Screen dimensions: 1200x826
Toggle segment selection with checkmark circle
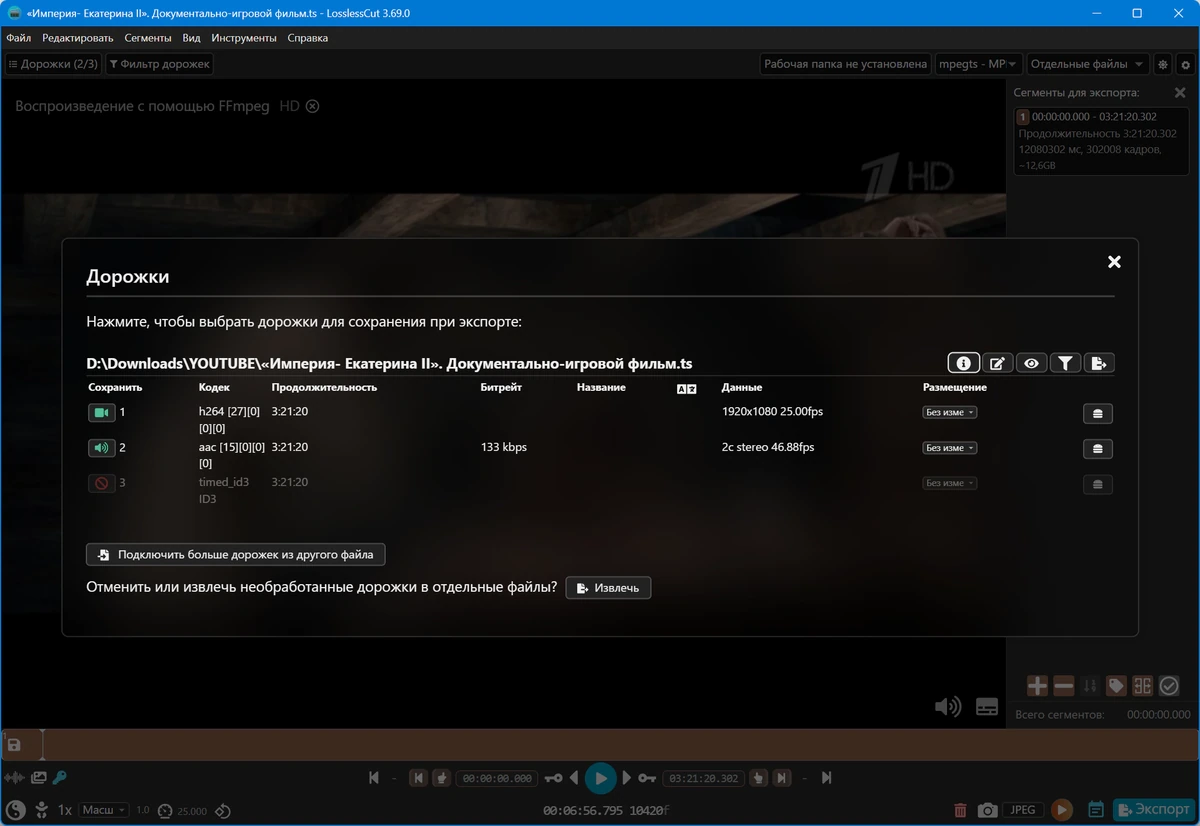pyautogui.click(x=1169, y=686)
